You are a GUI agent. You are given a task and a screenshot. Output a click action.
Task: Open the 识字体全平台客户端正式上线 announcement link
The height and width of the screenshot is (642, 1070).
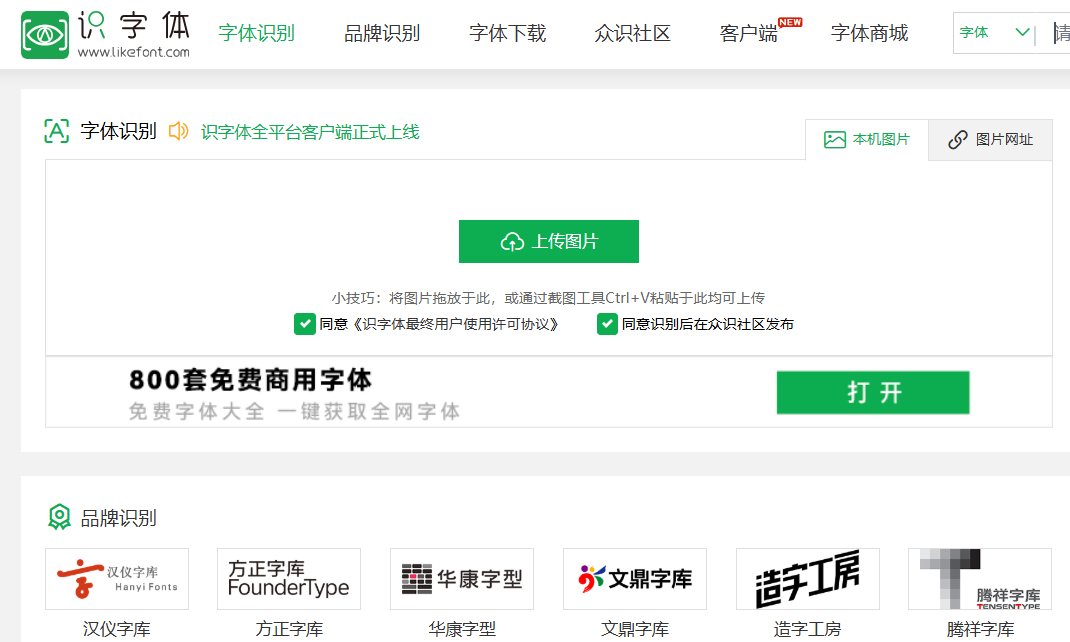pos(310,132)
